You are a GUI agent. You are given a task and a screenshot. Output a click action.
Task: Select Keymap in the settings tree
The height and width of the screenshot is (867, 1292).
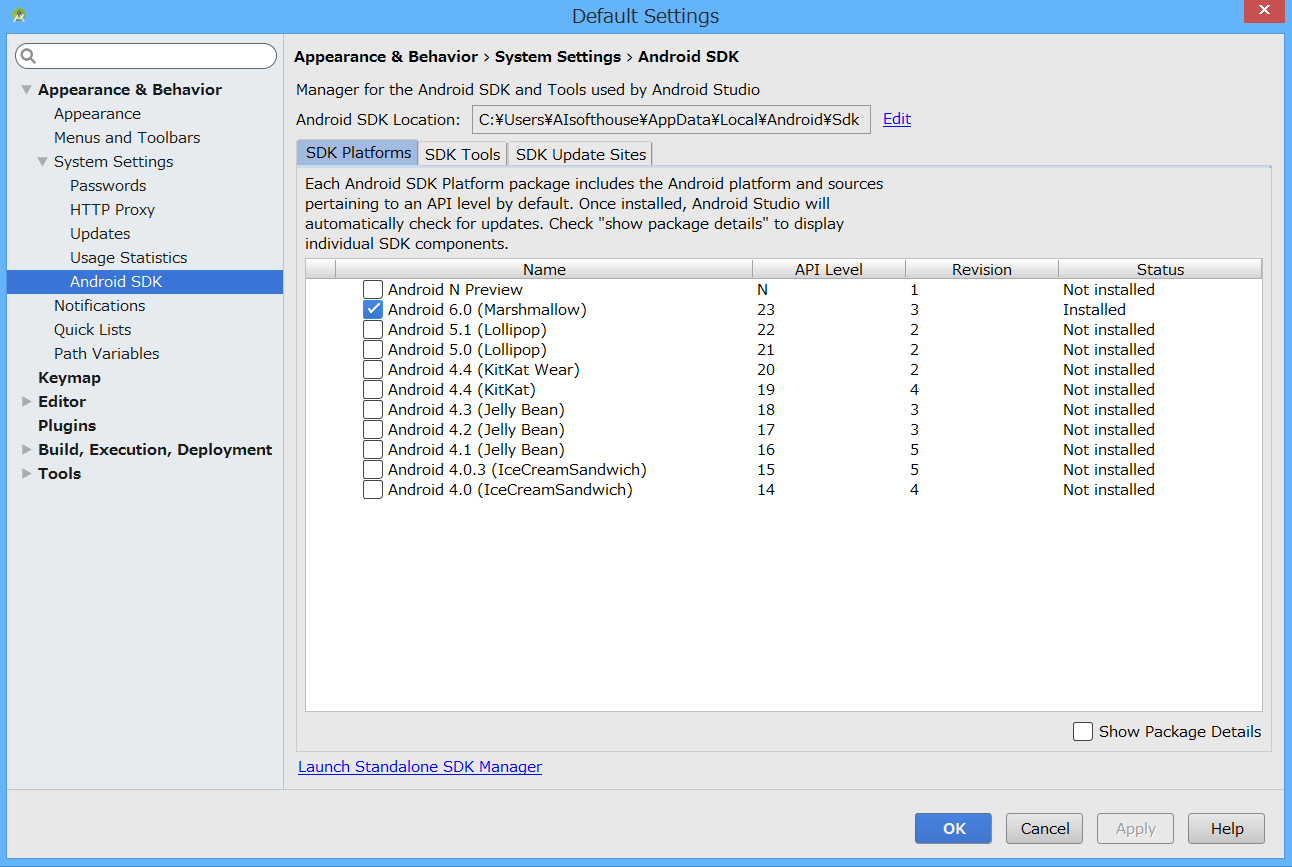(69, 378)
